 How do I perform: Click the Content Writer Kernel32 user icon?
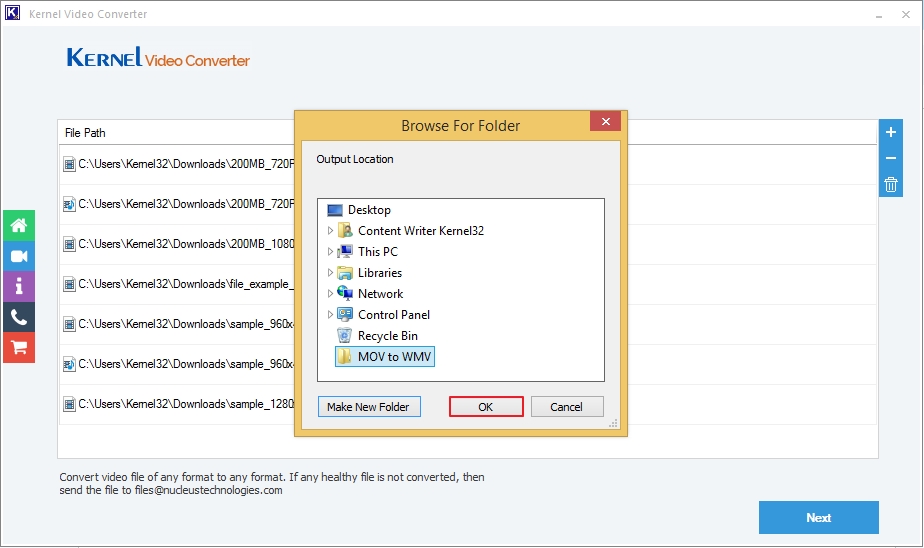tap(345, 230)
